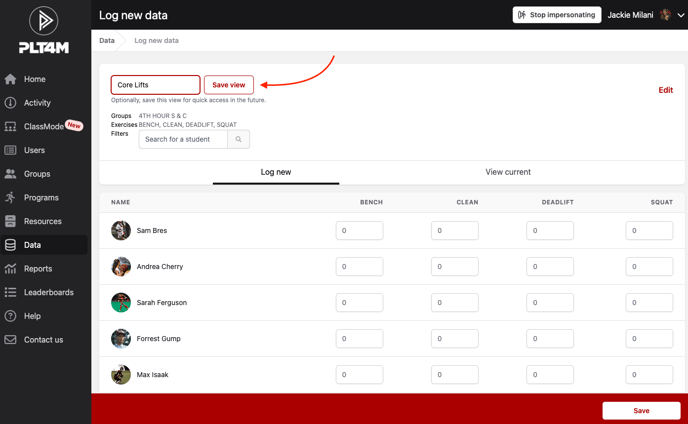Select the Log new tab
The height and width of the screenshot is (424, 688).
276,172
